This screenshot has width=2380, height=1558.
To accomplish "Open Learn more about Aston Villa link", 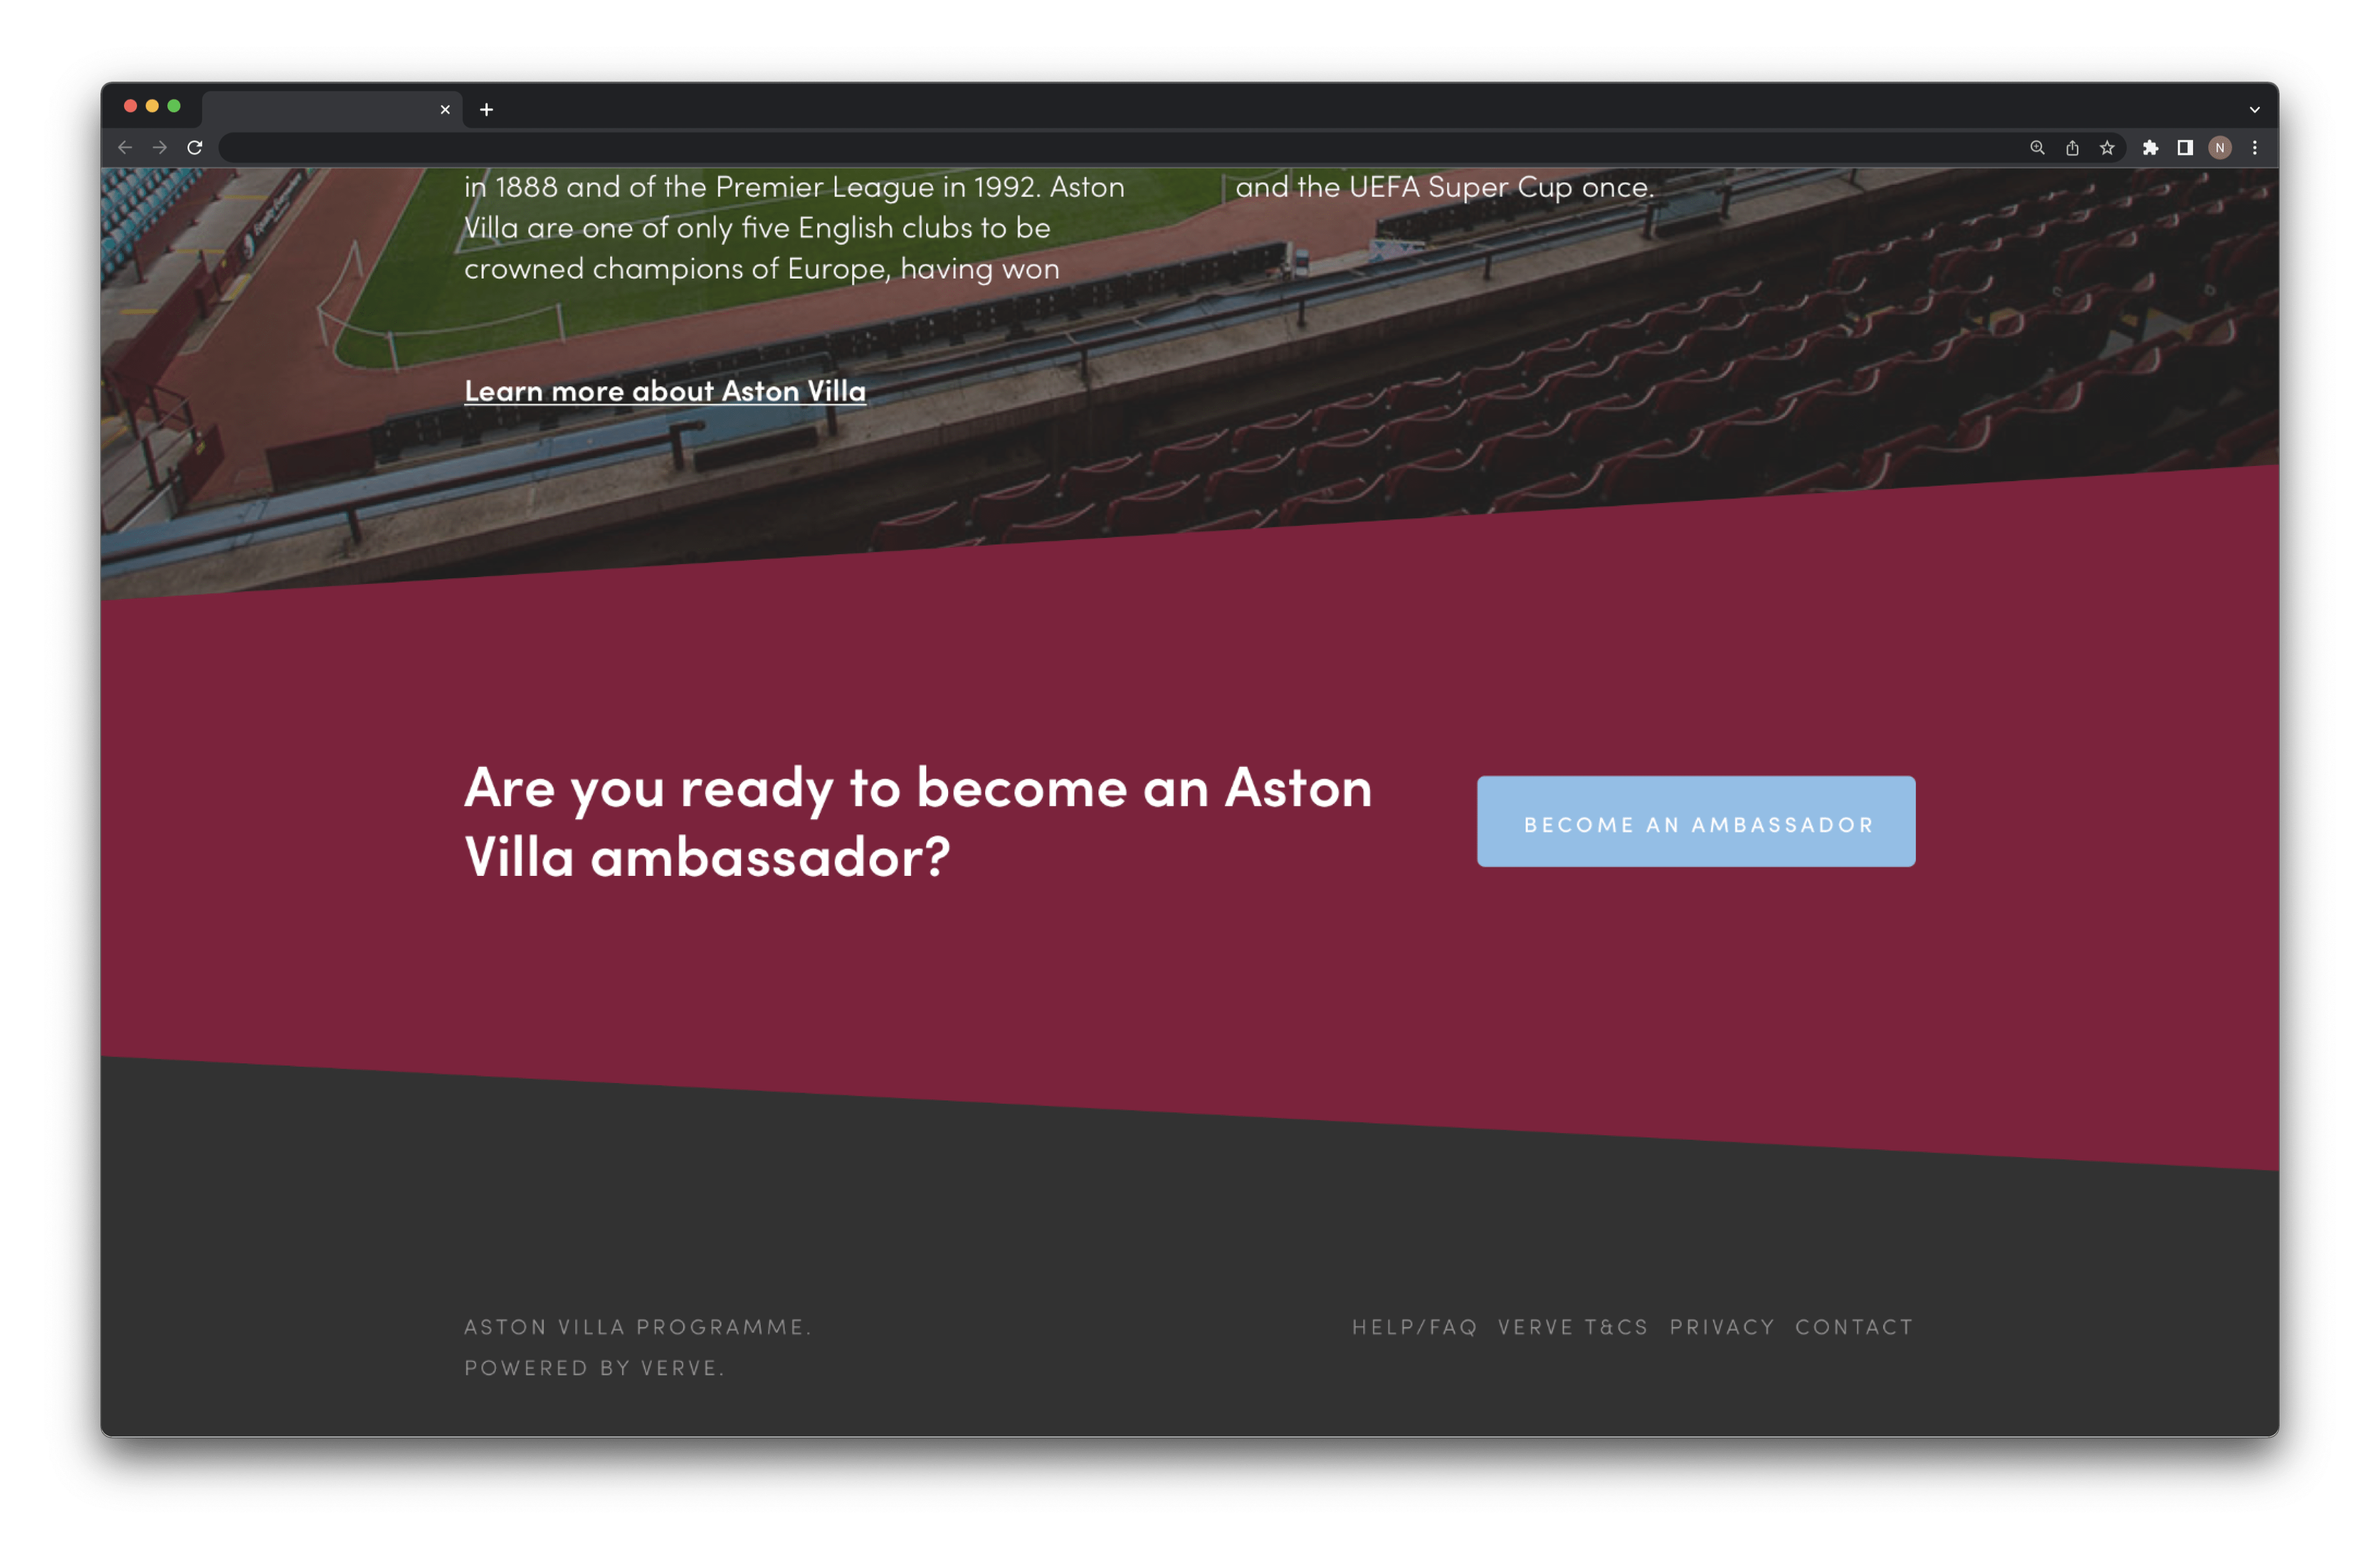I will (x=665, y=392).
